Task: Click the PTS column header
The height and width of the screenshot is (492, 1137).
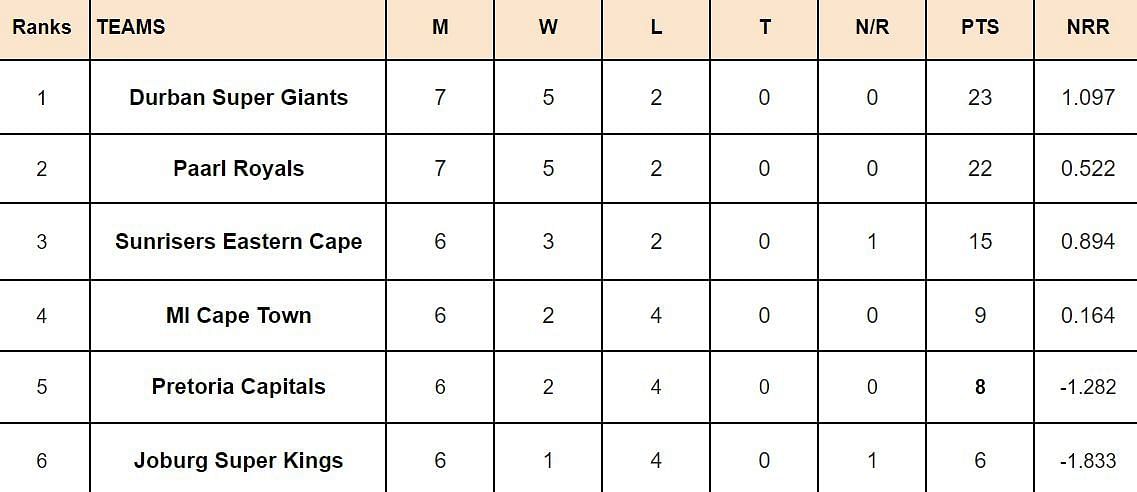Action: (980, 28)
